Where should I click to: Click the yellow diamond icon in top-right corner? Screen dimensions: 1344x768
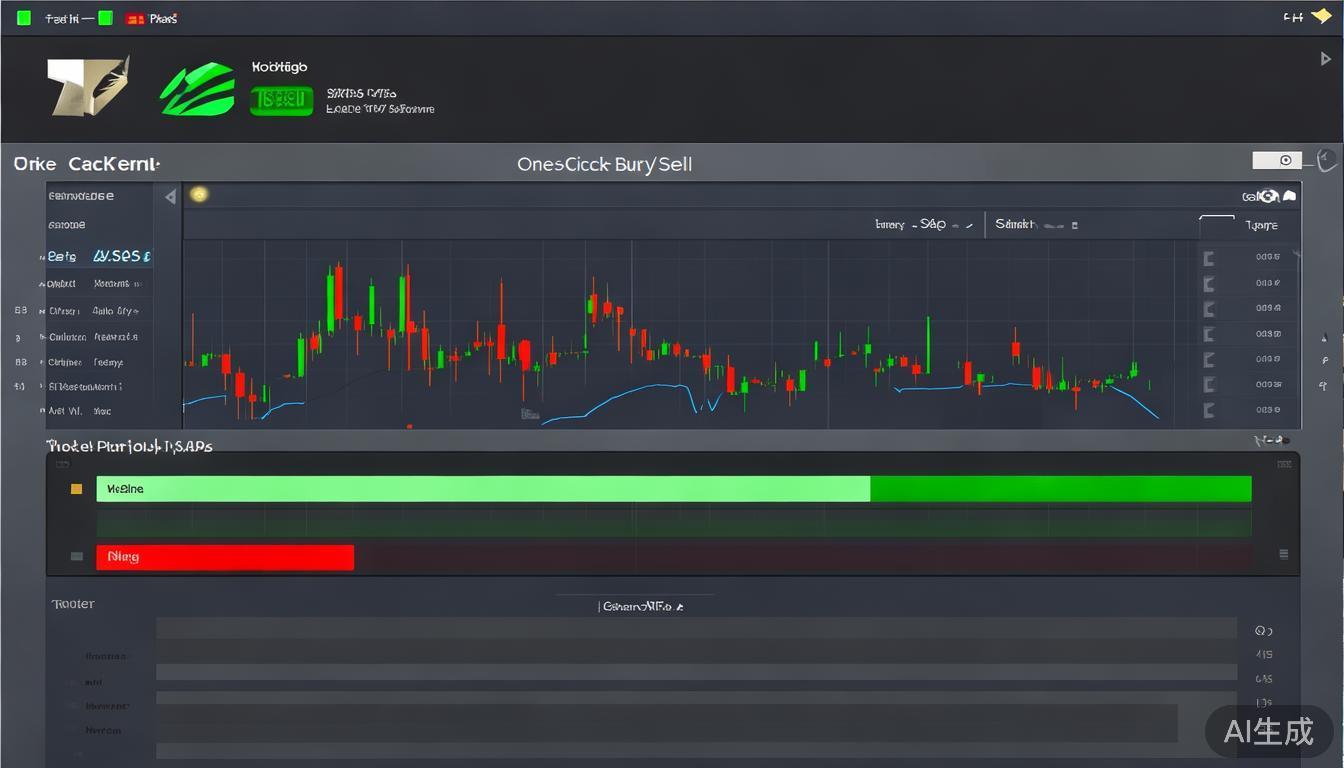(x=1320, y=16)
